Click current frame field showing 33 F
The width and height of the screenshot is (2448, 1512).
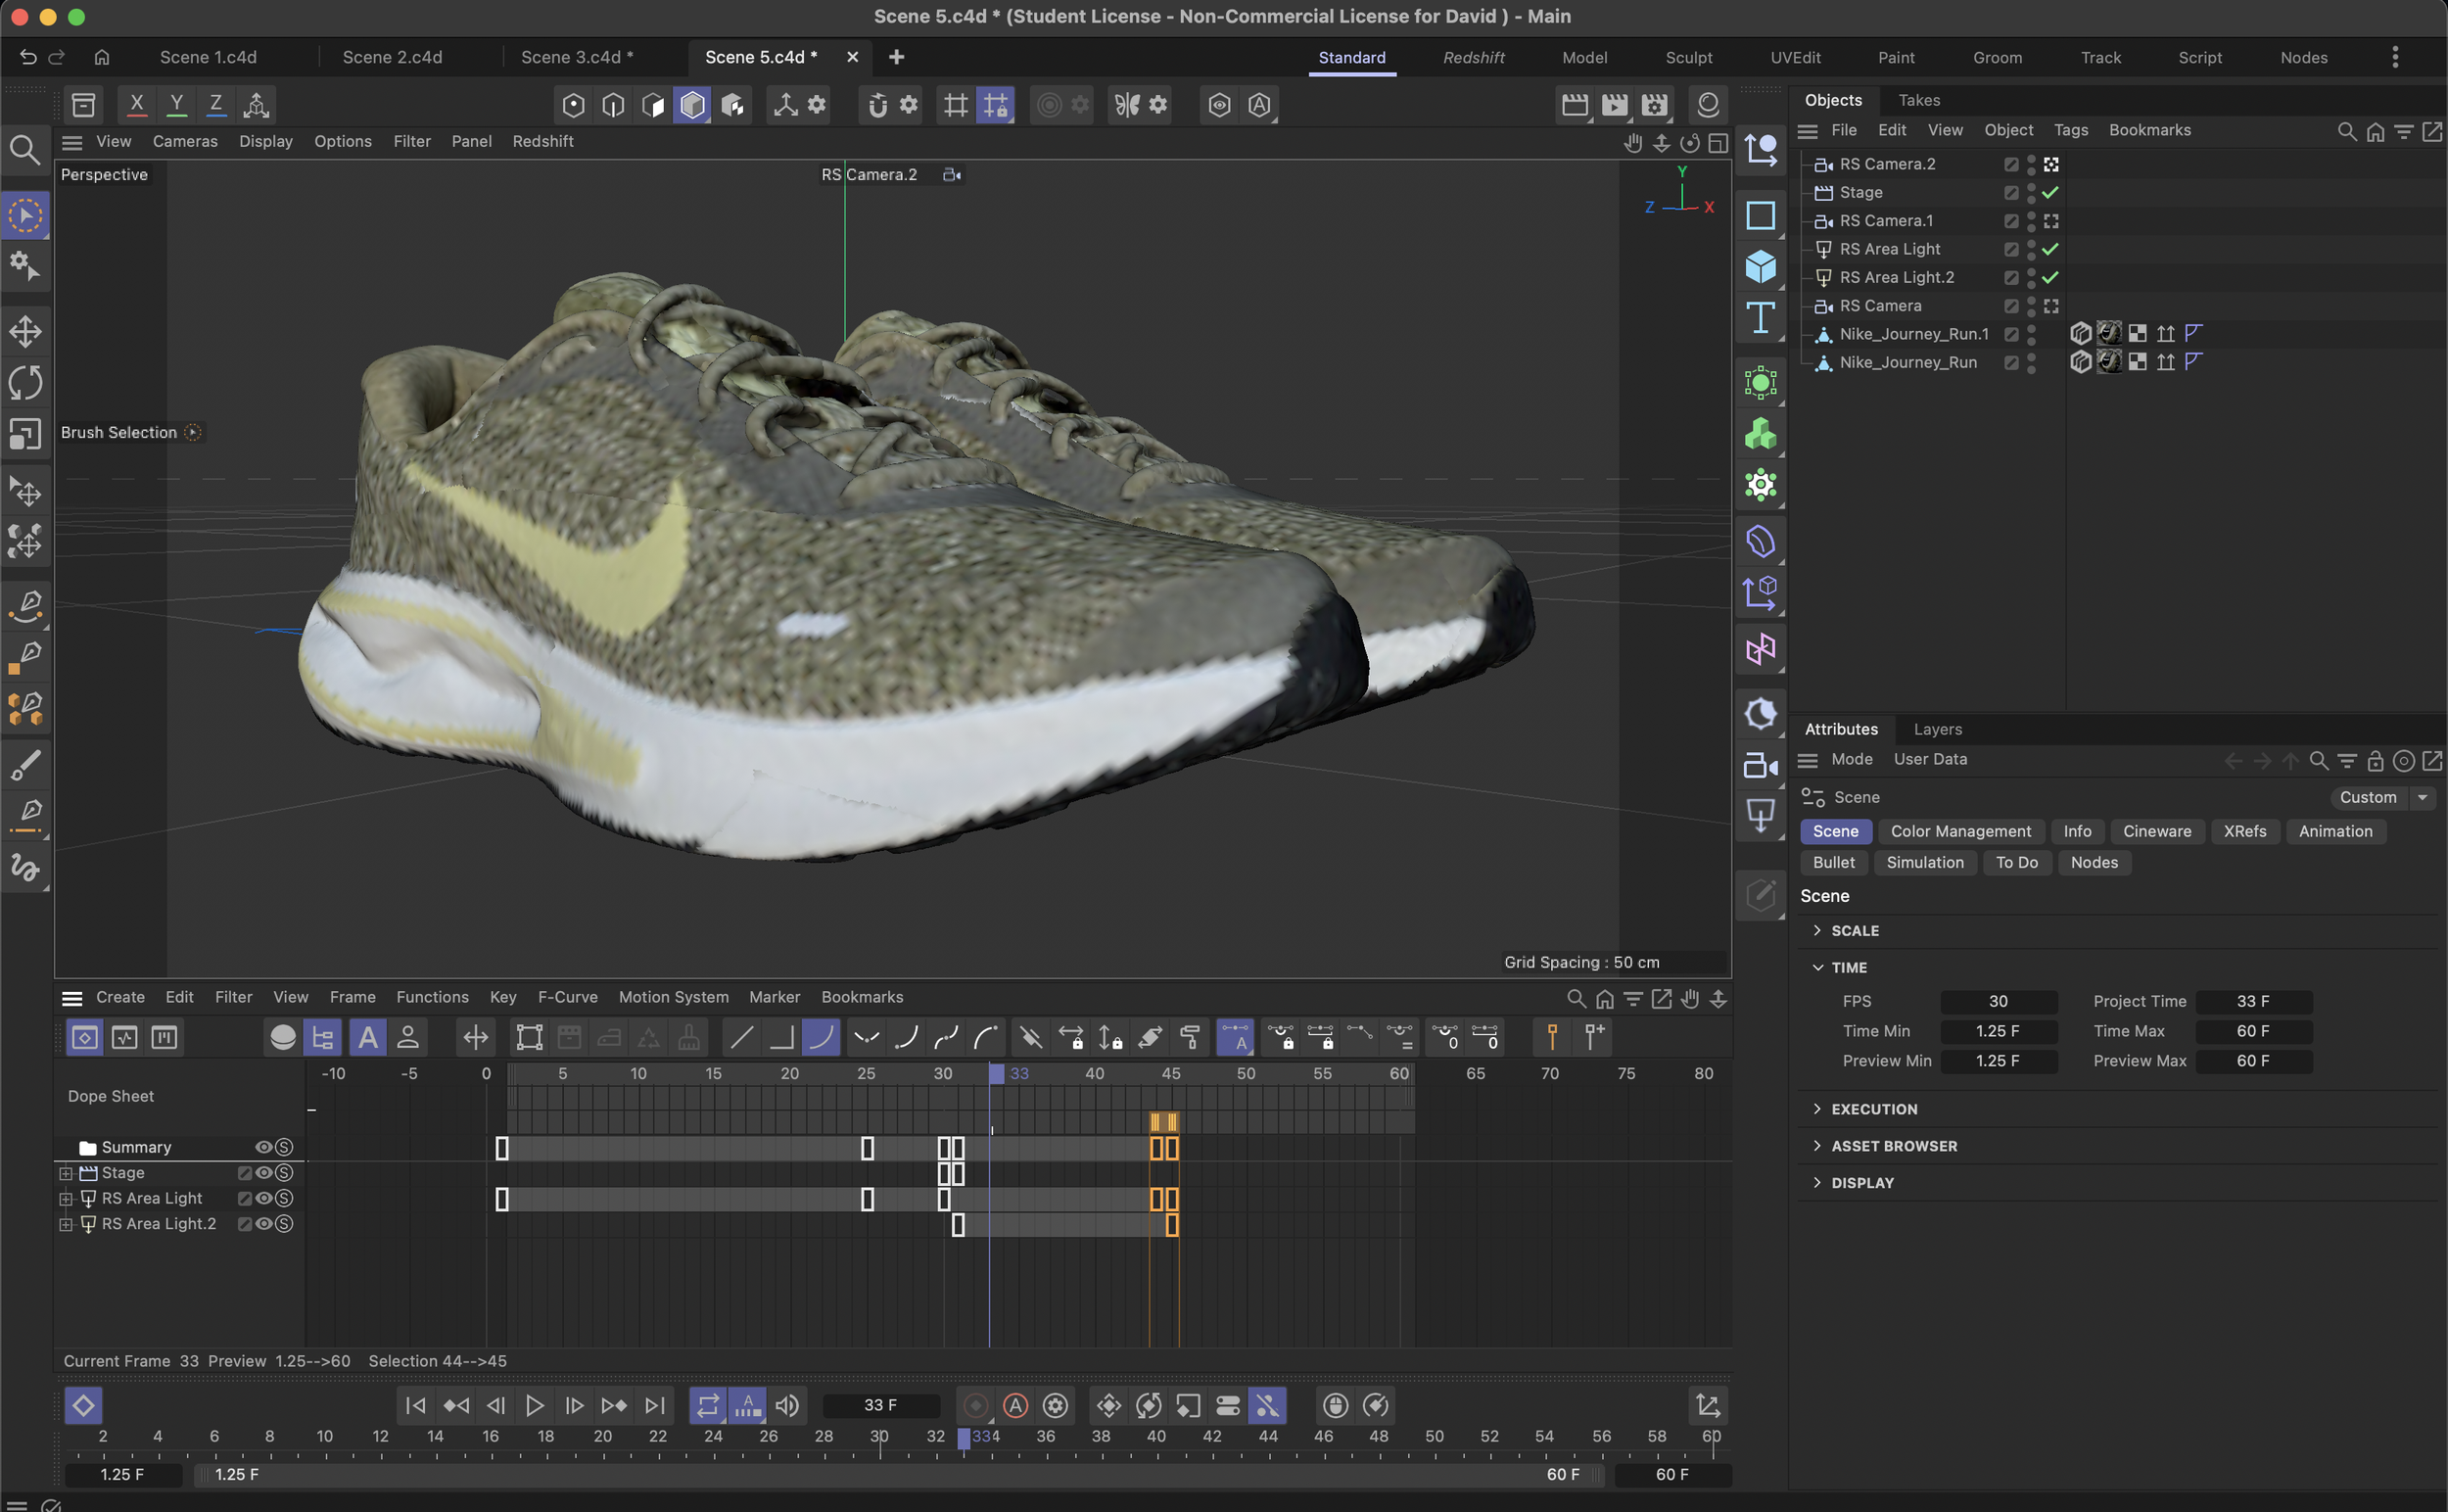tap(880, 1405)
